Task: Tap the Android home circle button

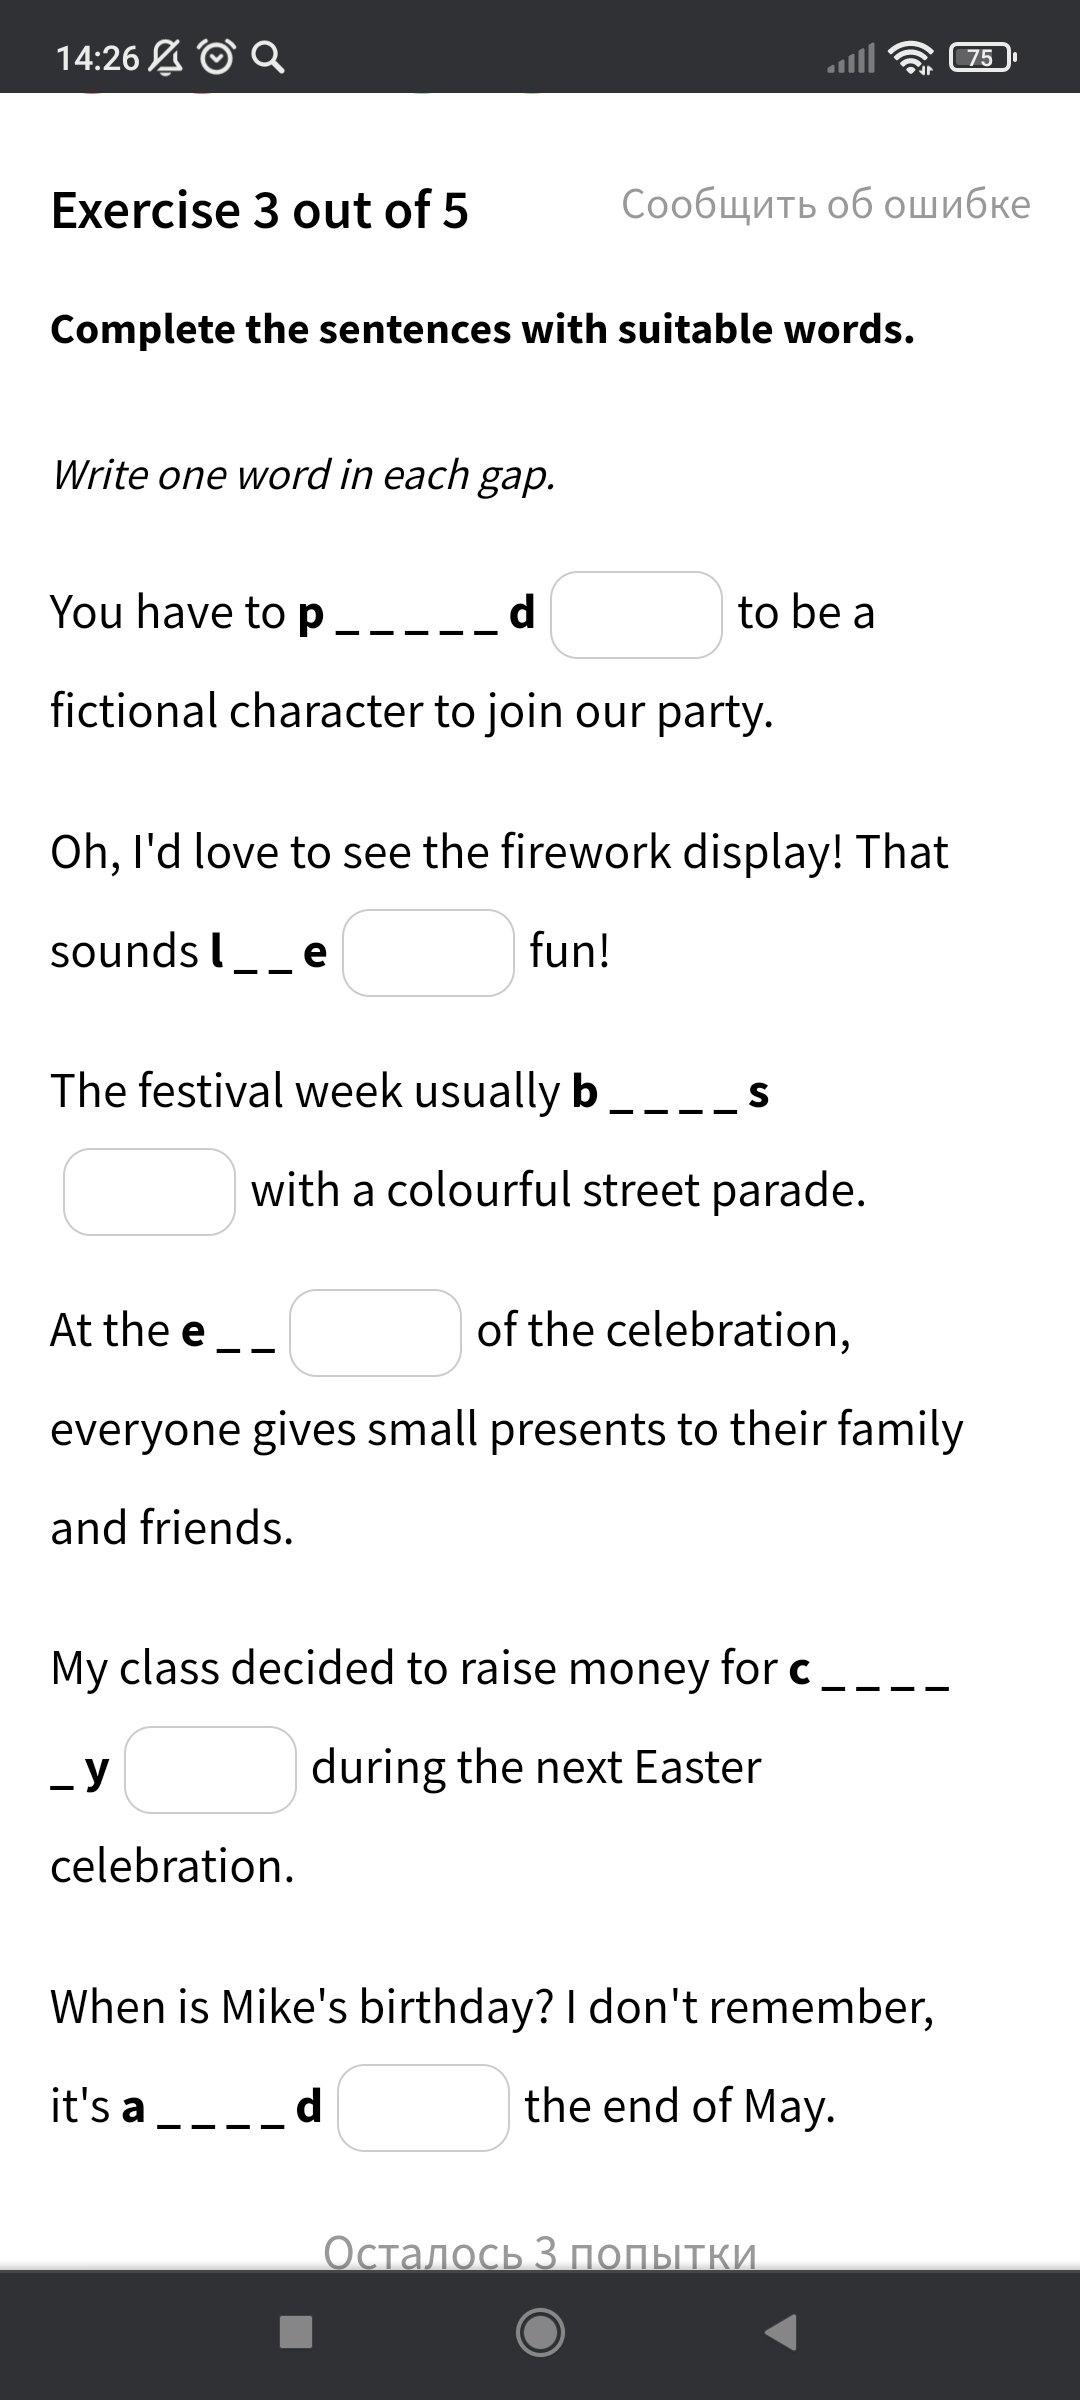Action: pyautogui.click(x=540, y=2332)
